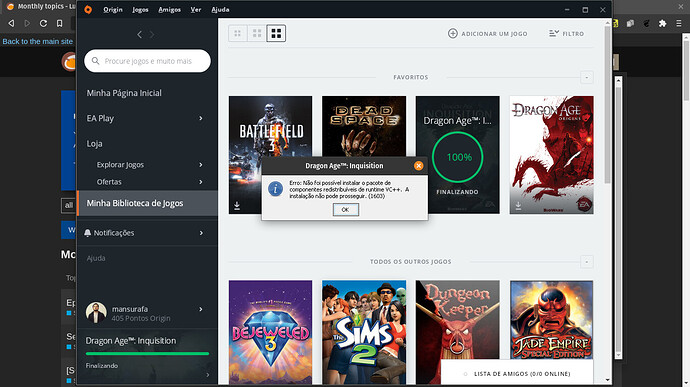
Task: Click the Notificações bell icon
Action: pyautogui.click(x=88, y=232)
